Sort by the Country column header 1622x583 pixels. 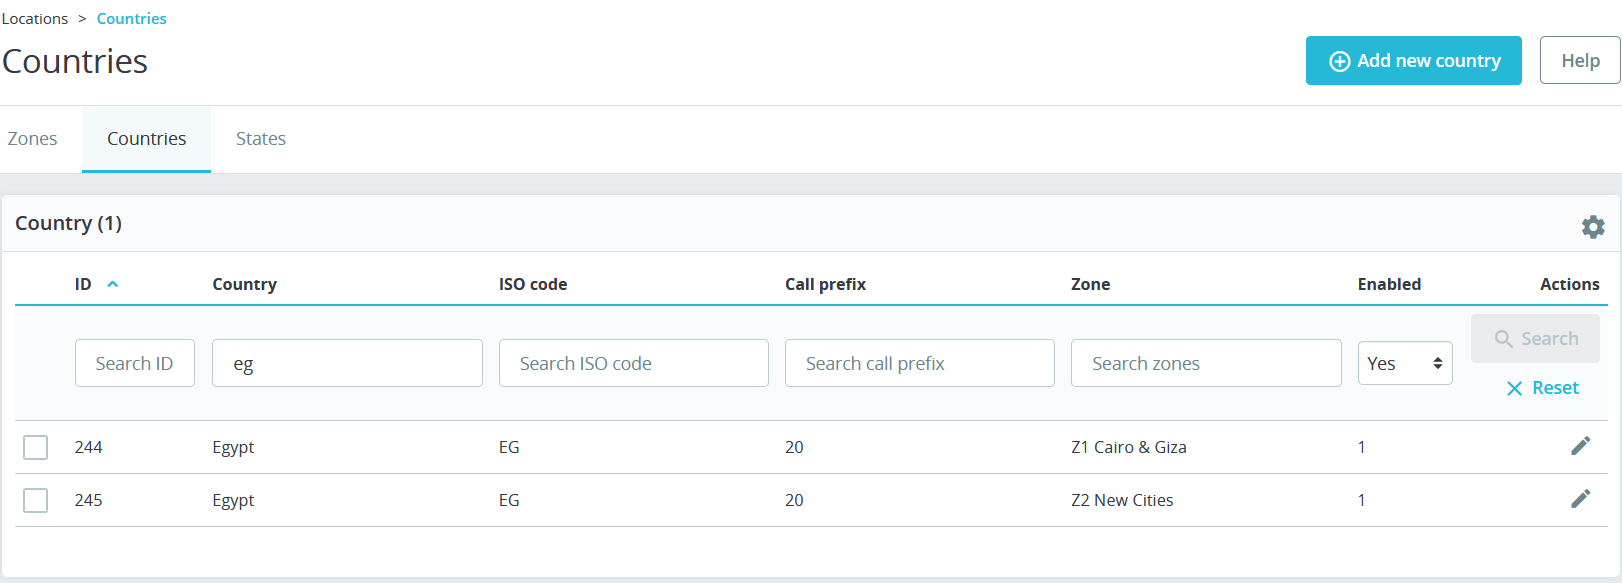point(244,284)
